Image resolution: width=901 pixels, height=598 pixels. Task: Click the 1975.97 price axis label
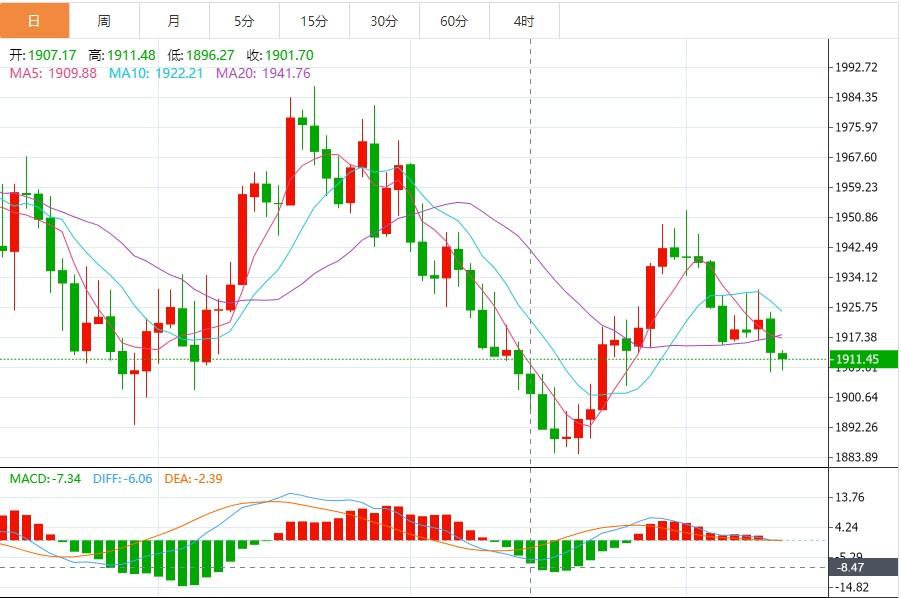click(856, 127)
